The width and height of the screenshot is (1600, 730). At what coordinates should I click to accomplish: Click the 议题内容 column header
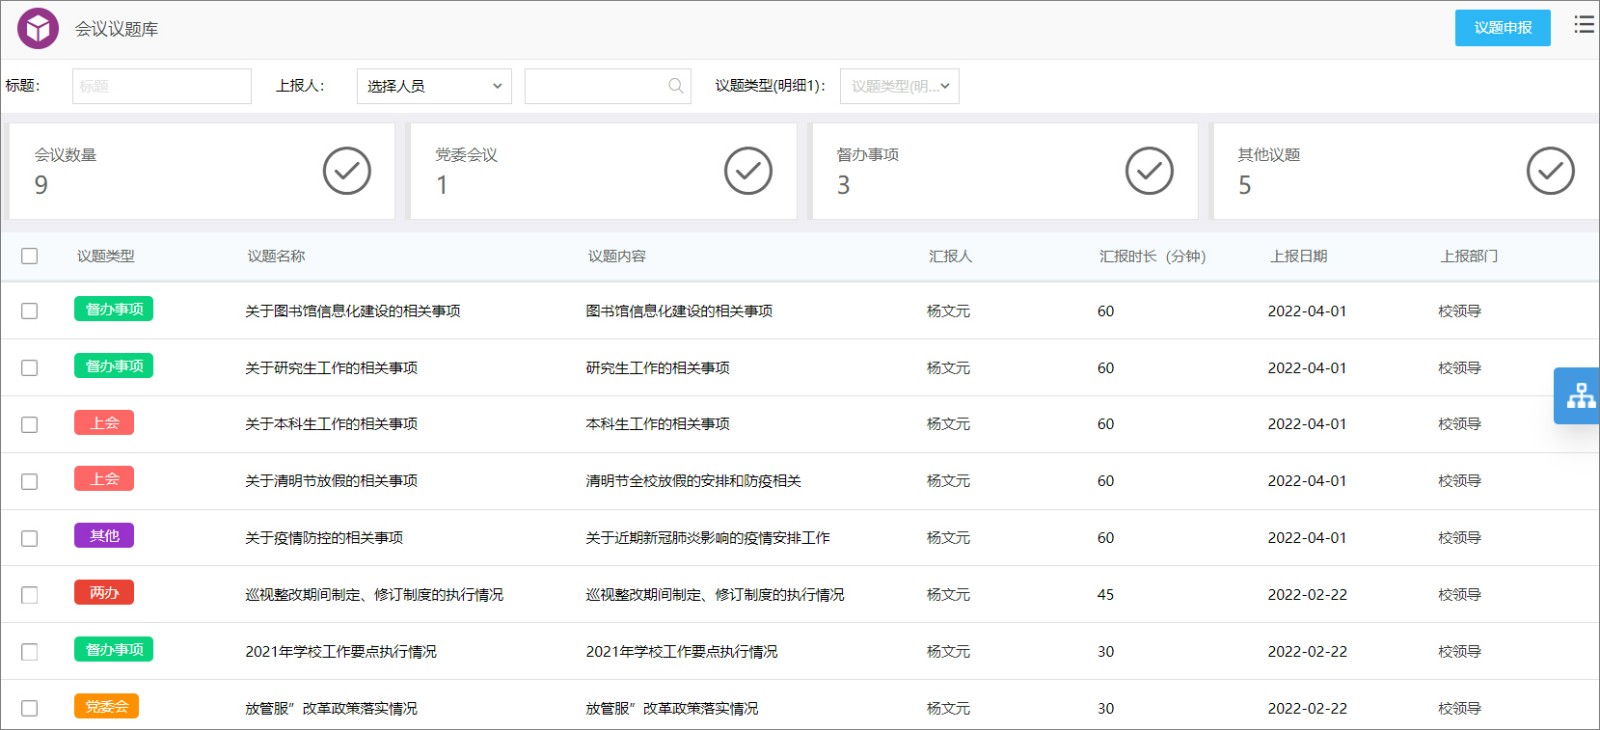617,256
